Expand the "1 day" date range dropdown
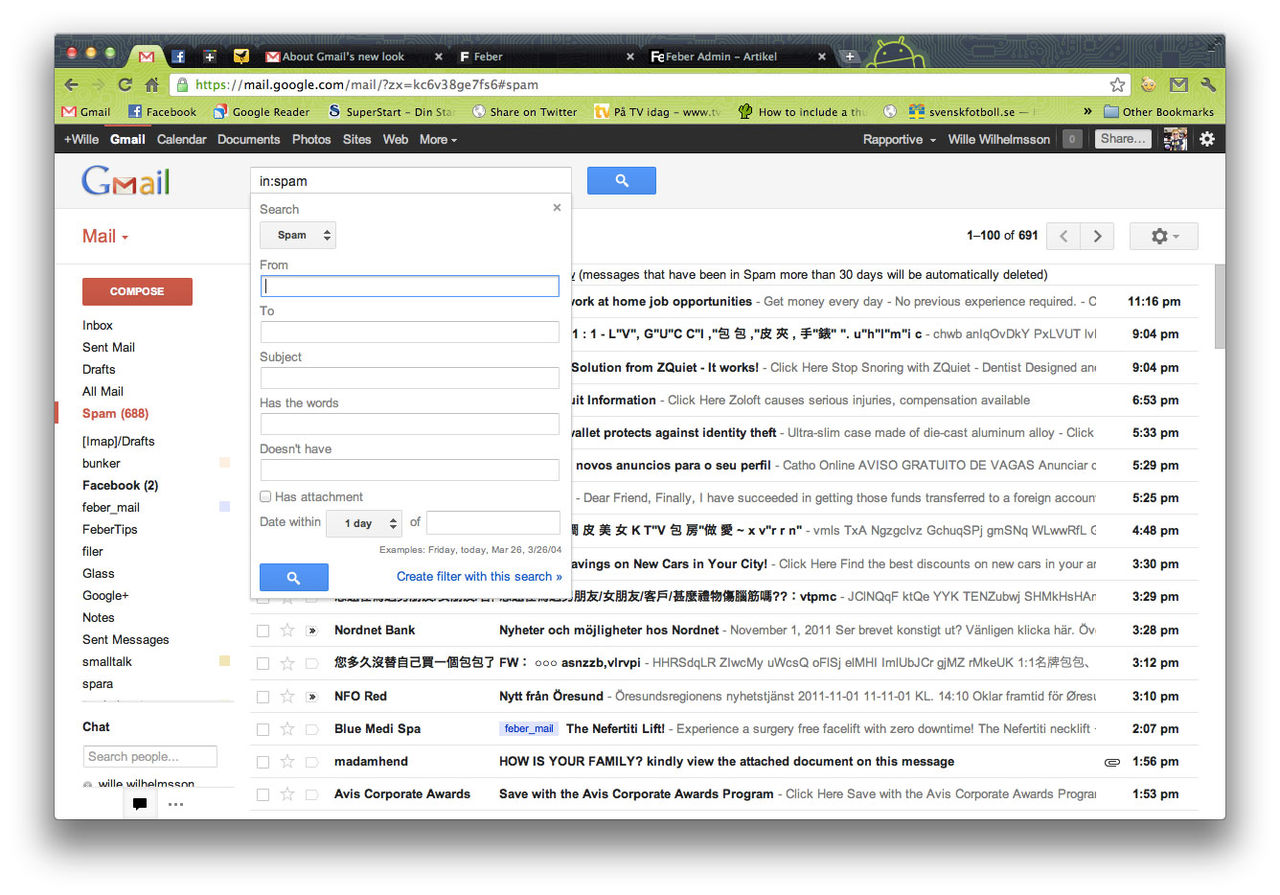1280x895 pixels. tap(363, 523)
